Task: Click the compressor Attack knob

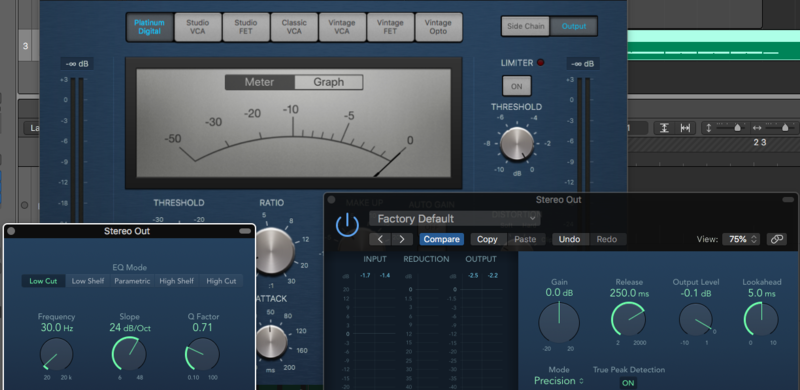Action: 270,342
